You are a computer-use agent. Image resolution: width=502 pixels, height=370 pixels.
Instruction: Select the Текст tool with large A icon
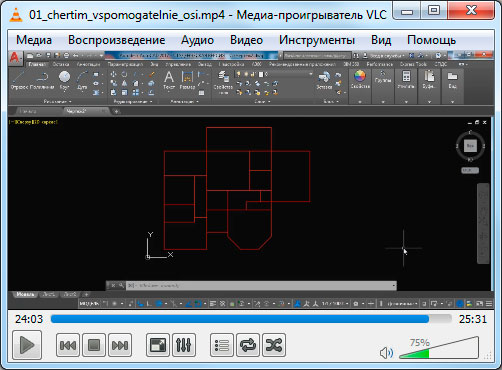(169, 80)
